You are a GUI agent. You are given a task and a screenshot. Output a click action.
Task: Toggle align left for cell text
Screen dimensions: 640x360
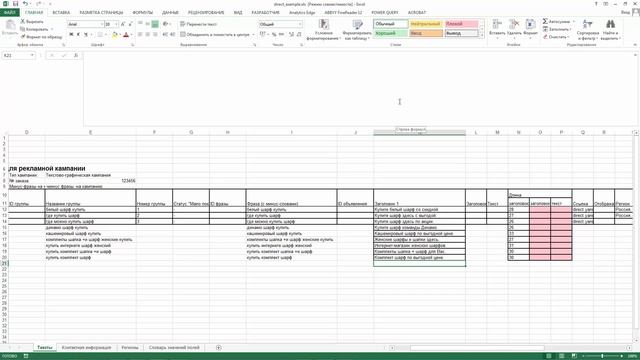[x=140, y=35]
